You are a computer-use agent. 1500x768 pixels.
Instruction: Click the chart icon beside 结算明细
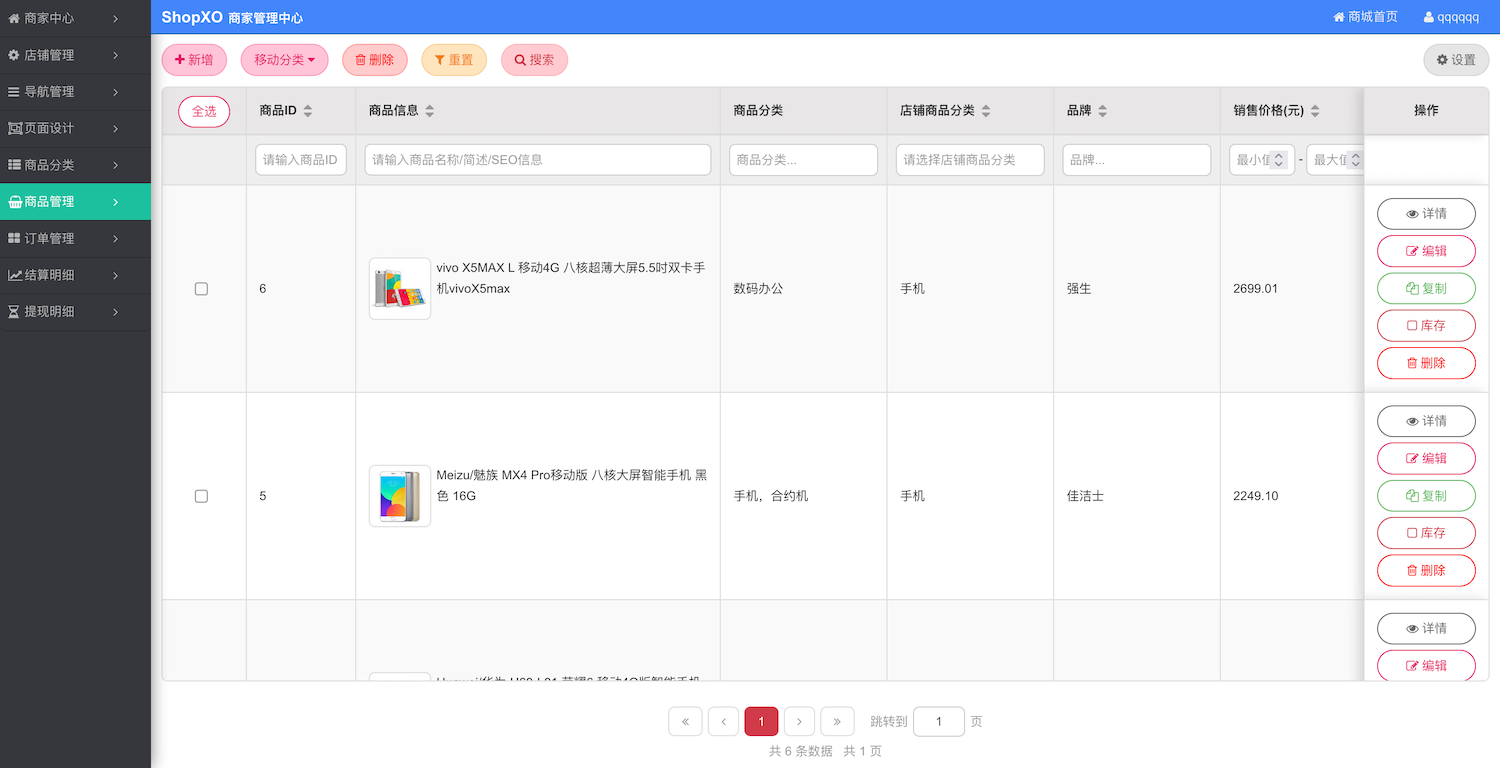[x=15, y=275]
